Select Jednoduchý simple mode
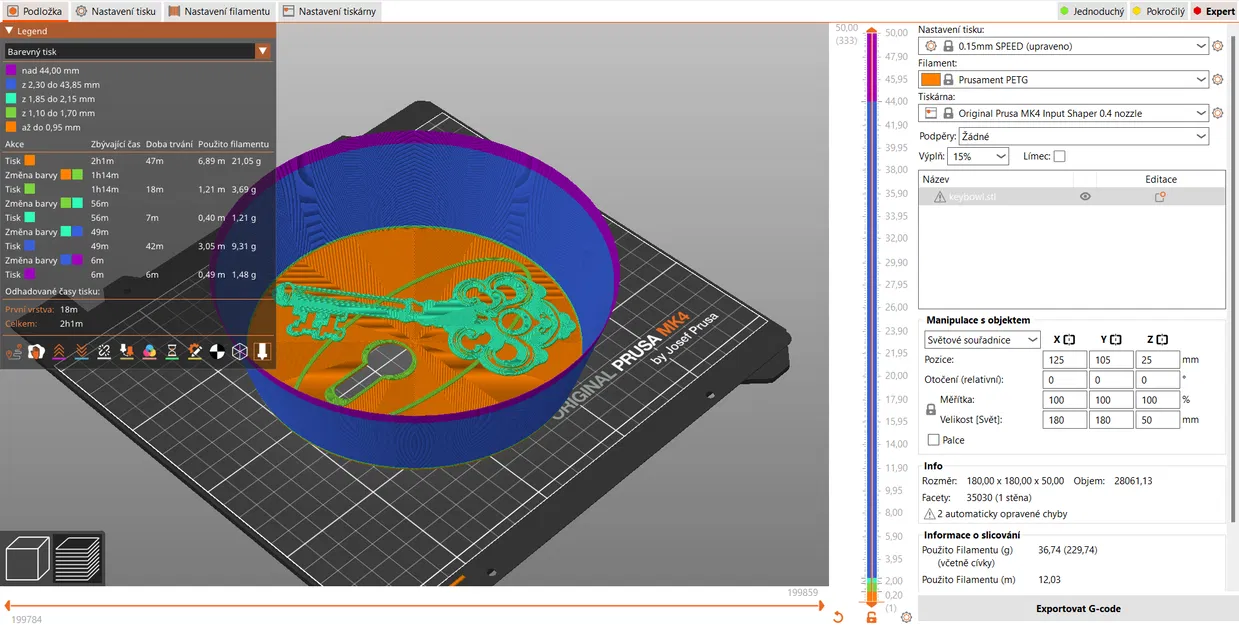 click(x=1092, y=11)
